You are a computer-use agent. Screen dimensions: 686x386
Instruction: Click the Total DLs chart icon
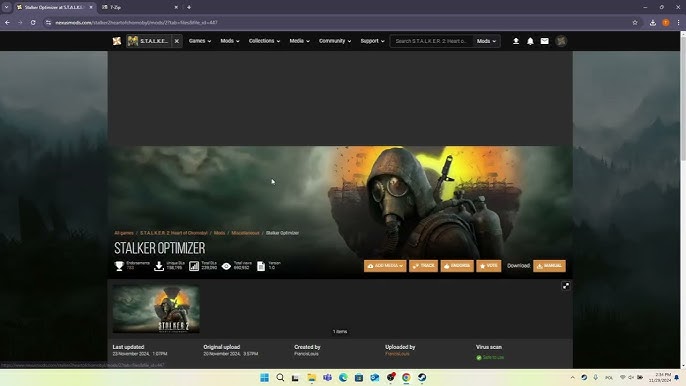point(194,266)
